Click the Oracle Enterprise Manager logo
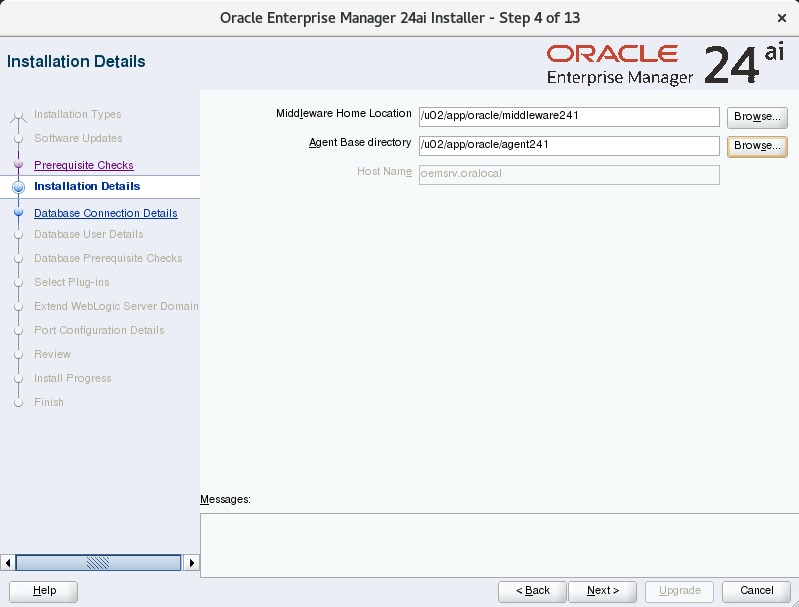 click(665, 64)
